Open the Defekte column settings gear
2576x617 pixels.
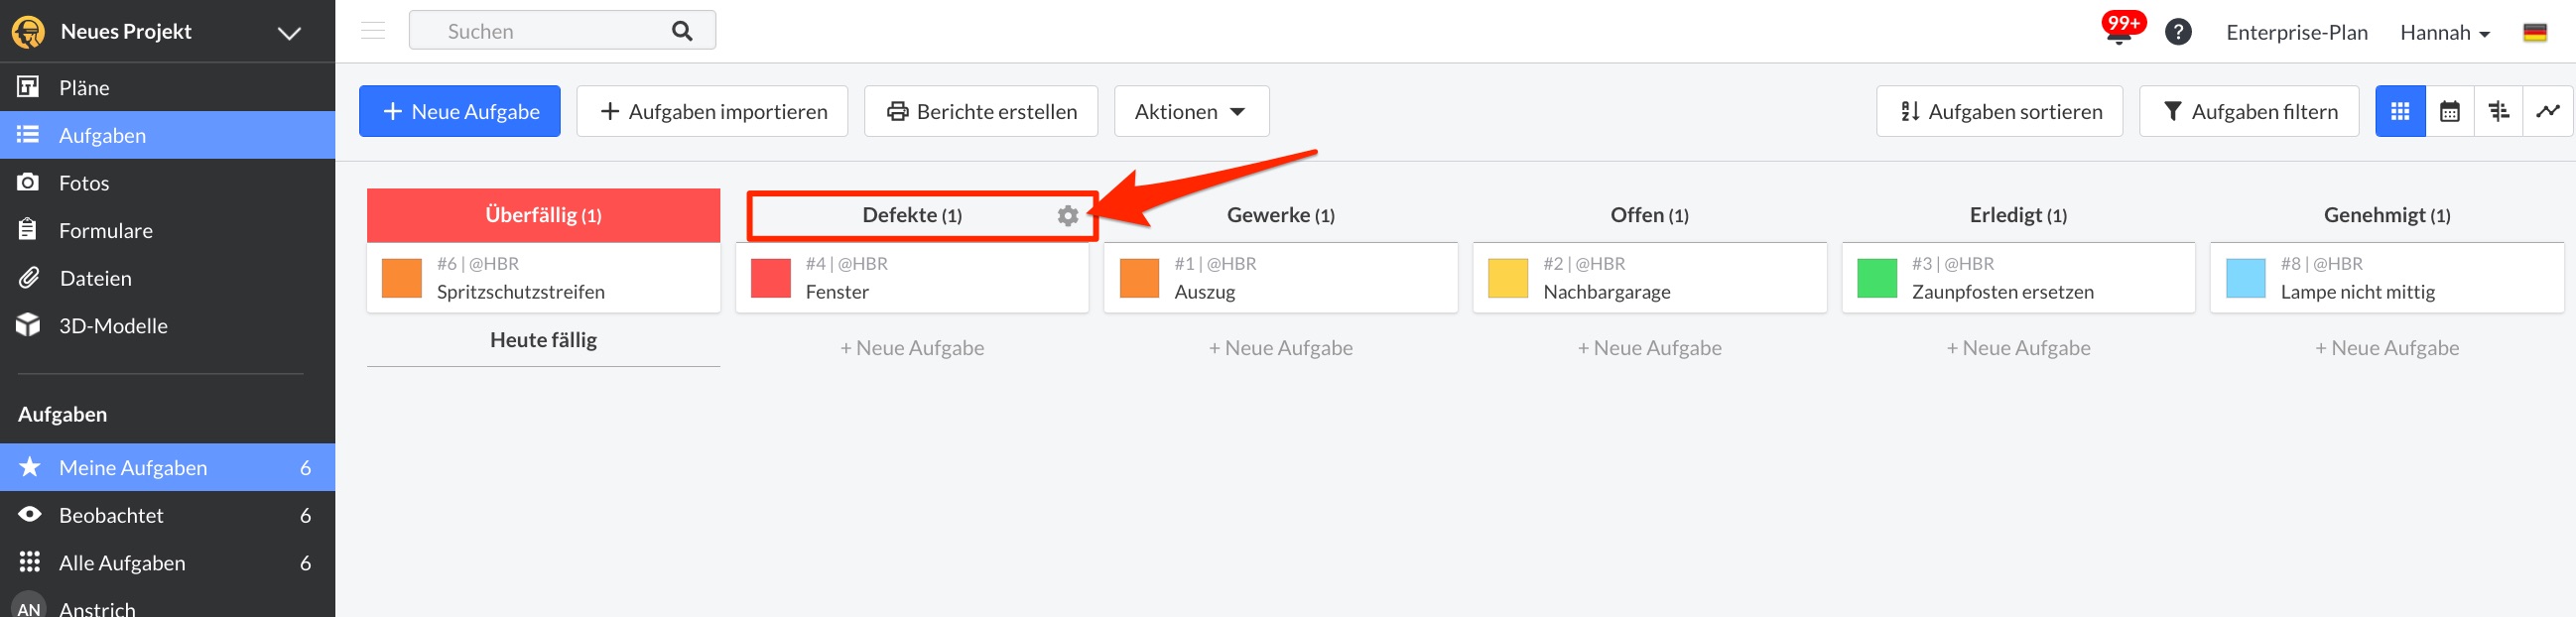point(1068,215)
